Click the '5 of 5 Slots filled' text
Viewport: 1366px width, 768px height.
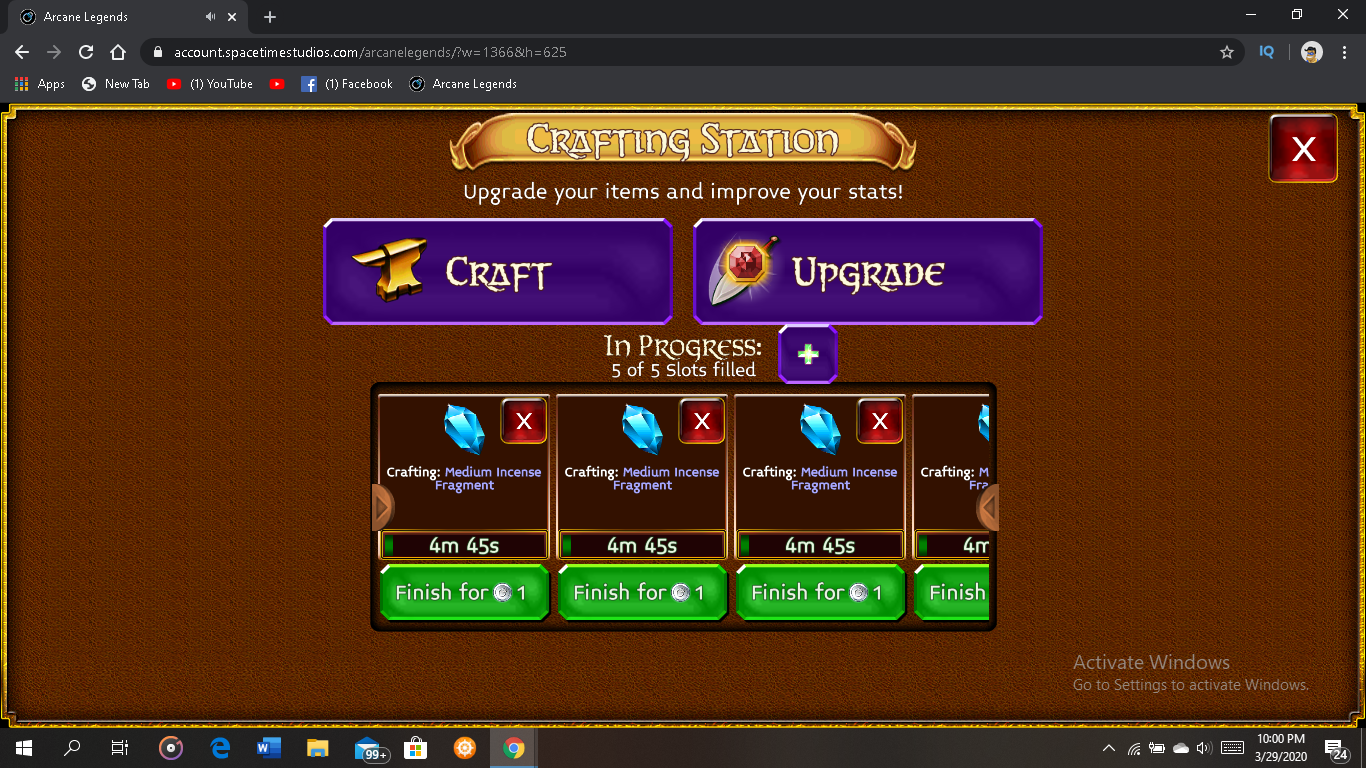(684, 370)
